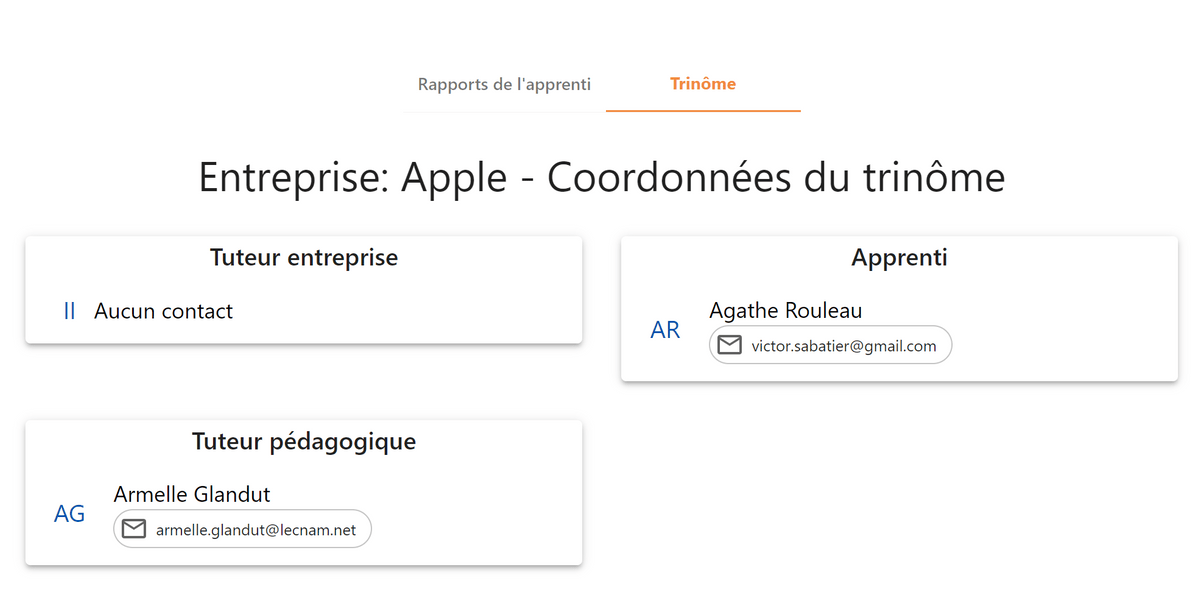
Task: Click the Entreprise: Apple page title
Action: [x=601, y=177]
